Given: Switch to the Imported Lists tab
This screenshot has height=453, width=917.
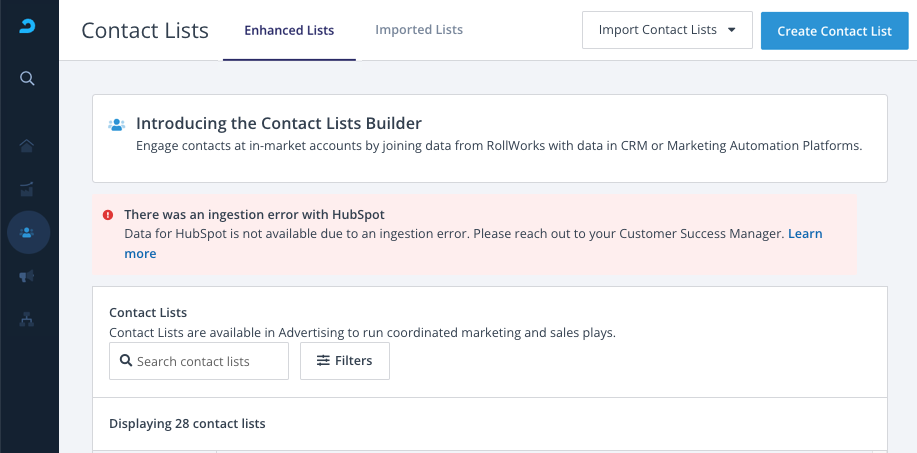Looking at the screenshot, I should click(419, 30).
